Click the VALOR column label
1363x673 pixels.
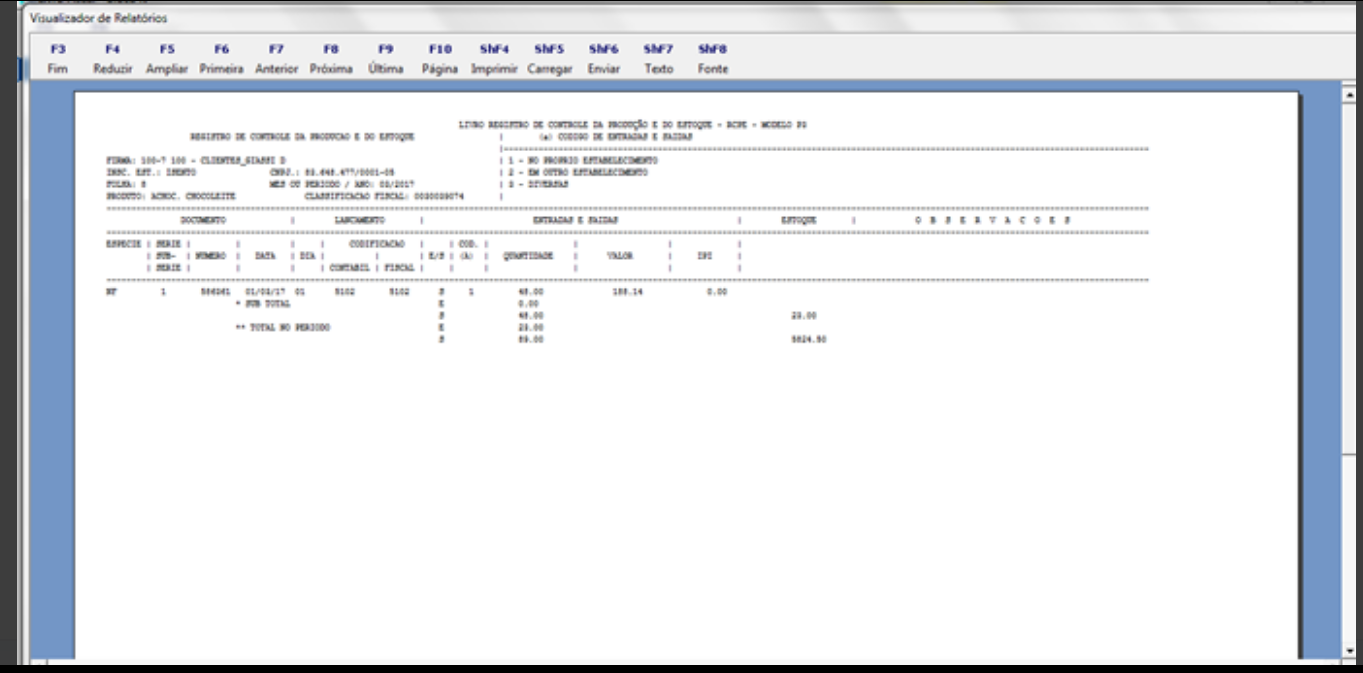620,256
